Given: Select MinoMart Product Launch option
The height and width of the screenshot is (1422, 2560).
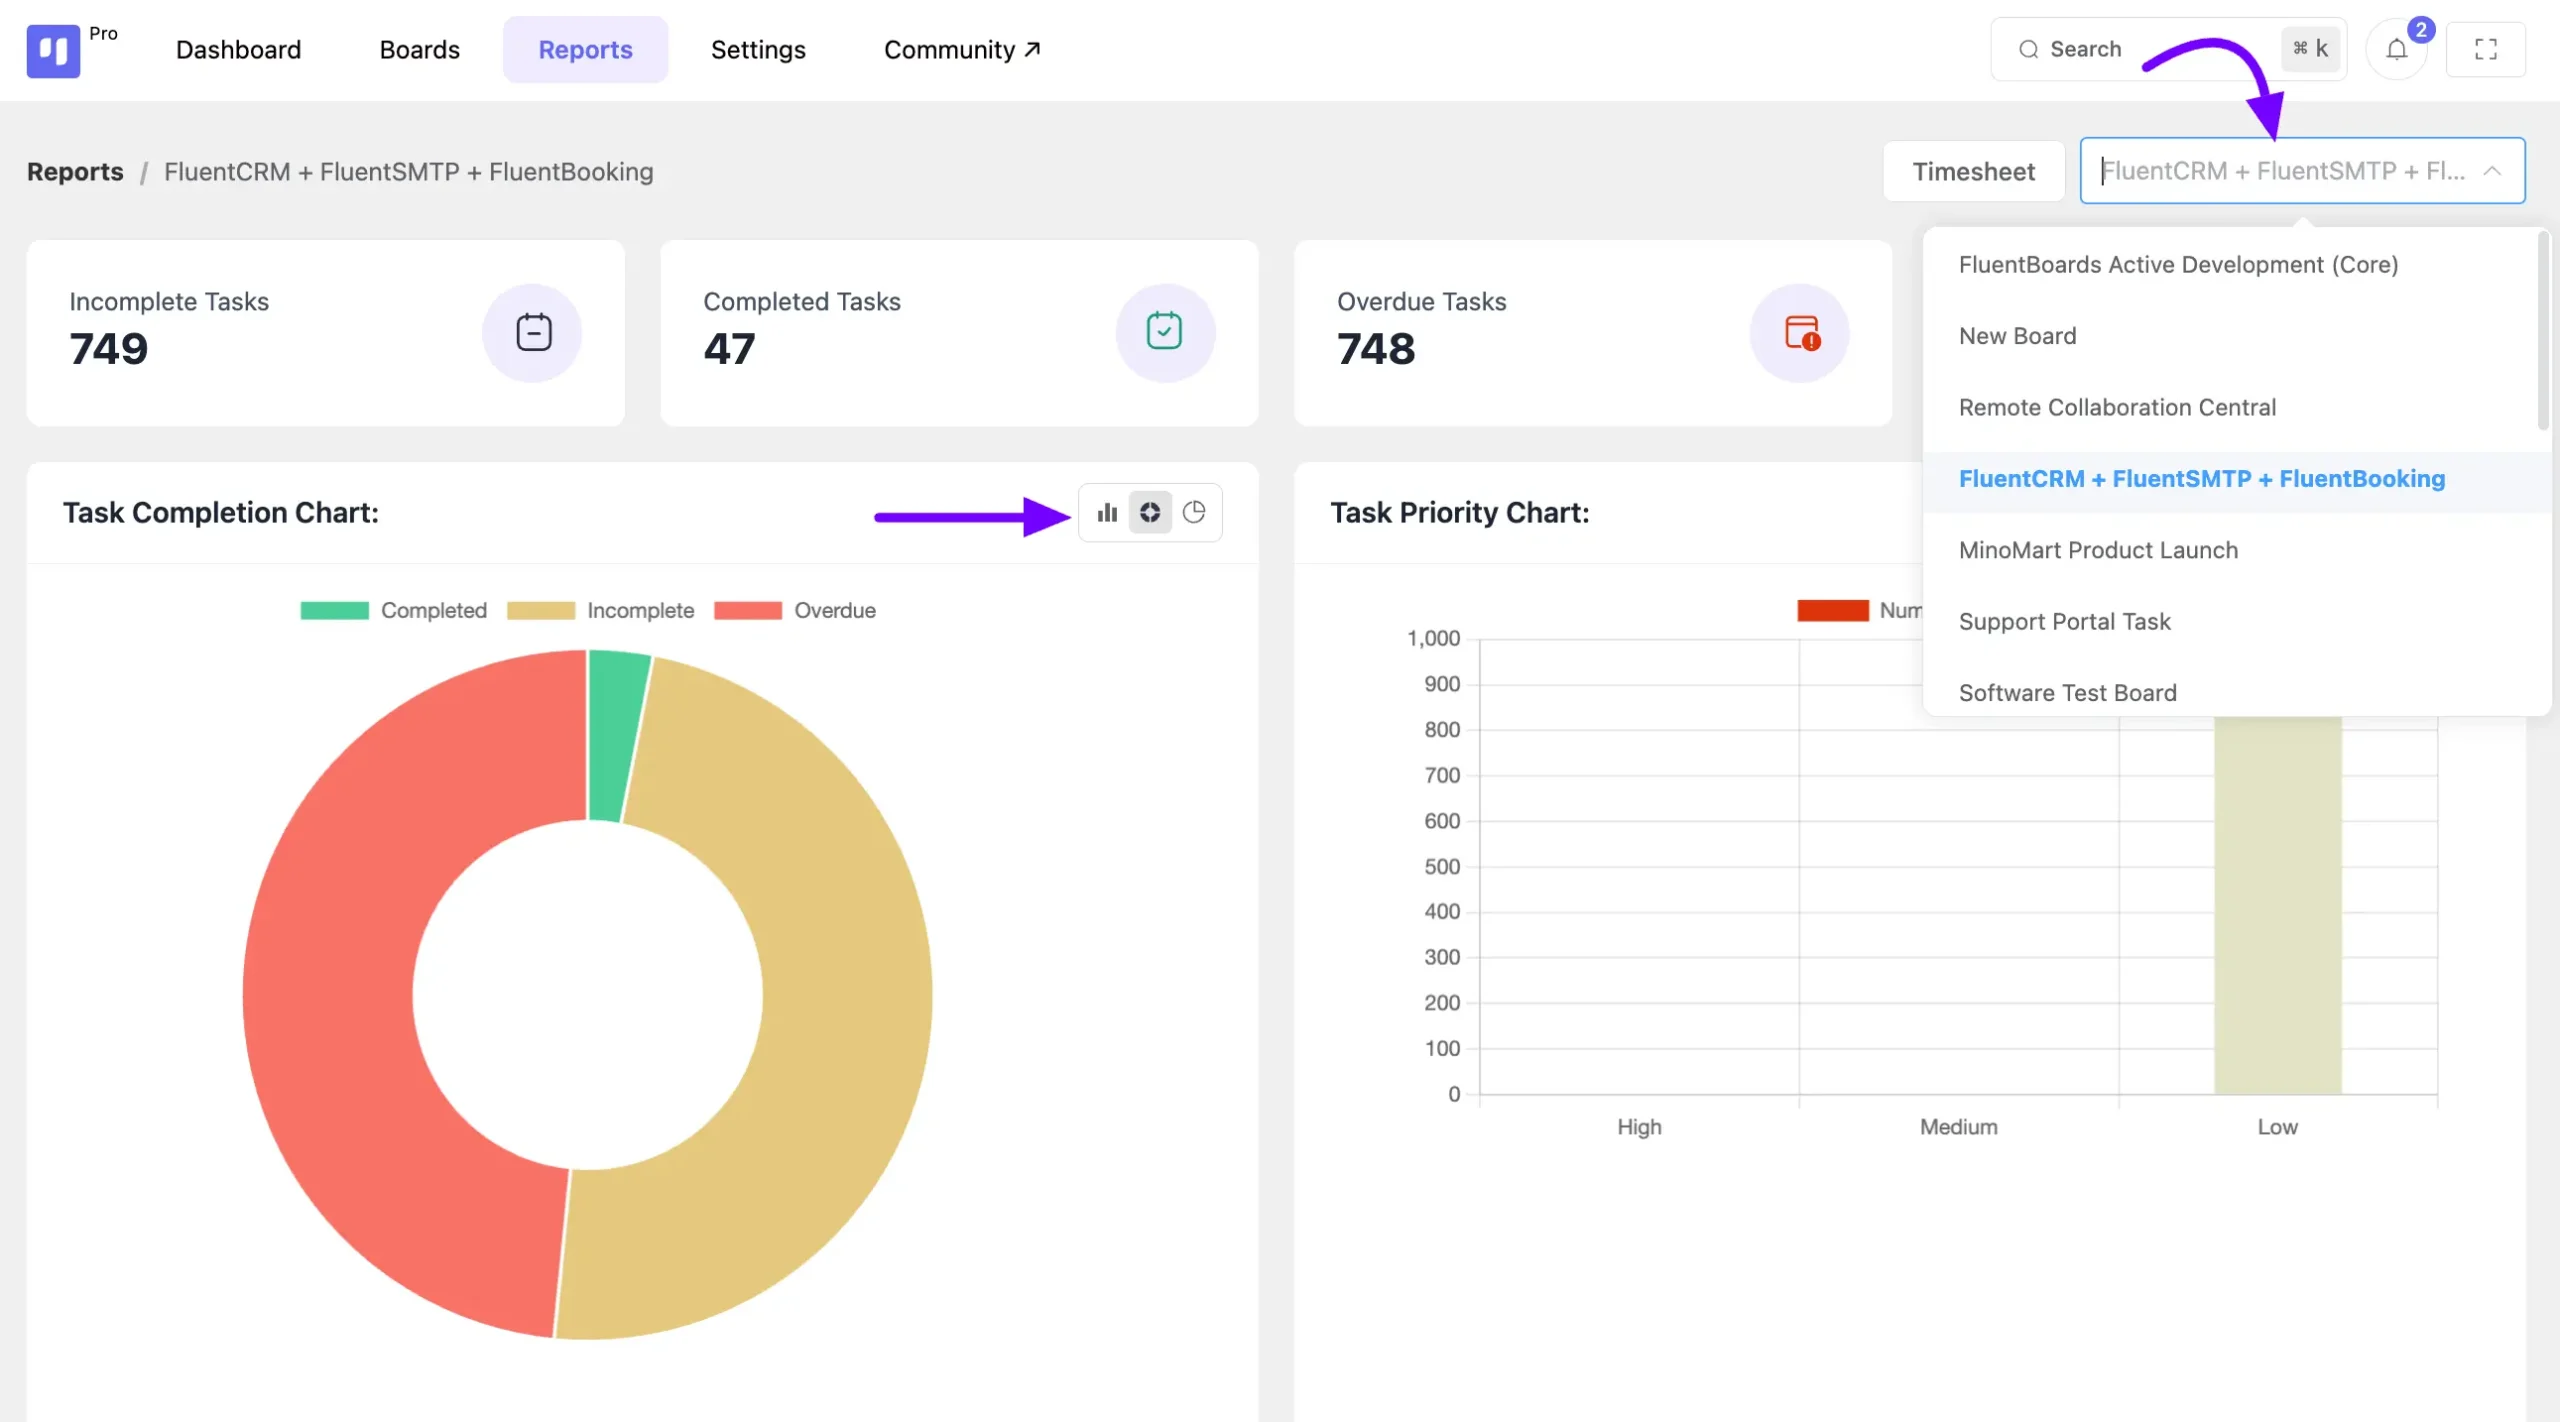Looking at the screenshot, I should pos(2236,550).
